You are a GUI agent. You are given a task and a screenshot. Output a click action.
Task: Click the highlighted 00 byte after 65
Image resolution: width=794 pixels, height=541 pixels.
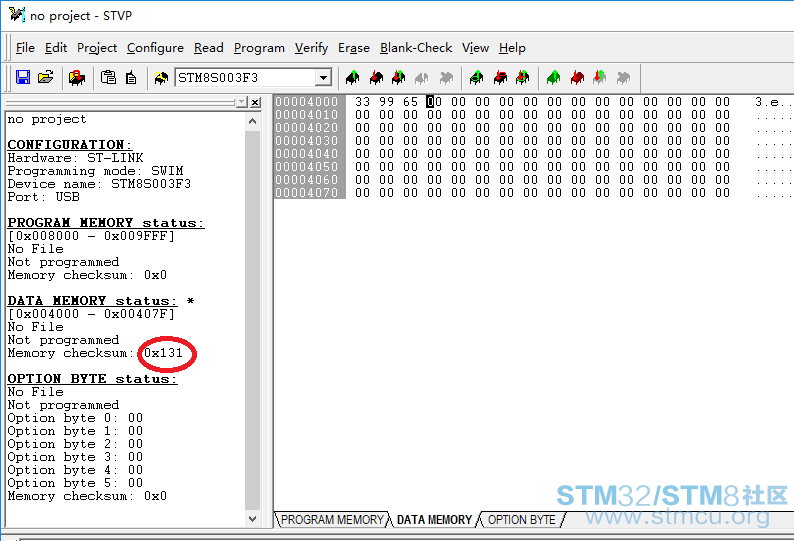coord(434,102)
